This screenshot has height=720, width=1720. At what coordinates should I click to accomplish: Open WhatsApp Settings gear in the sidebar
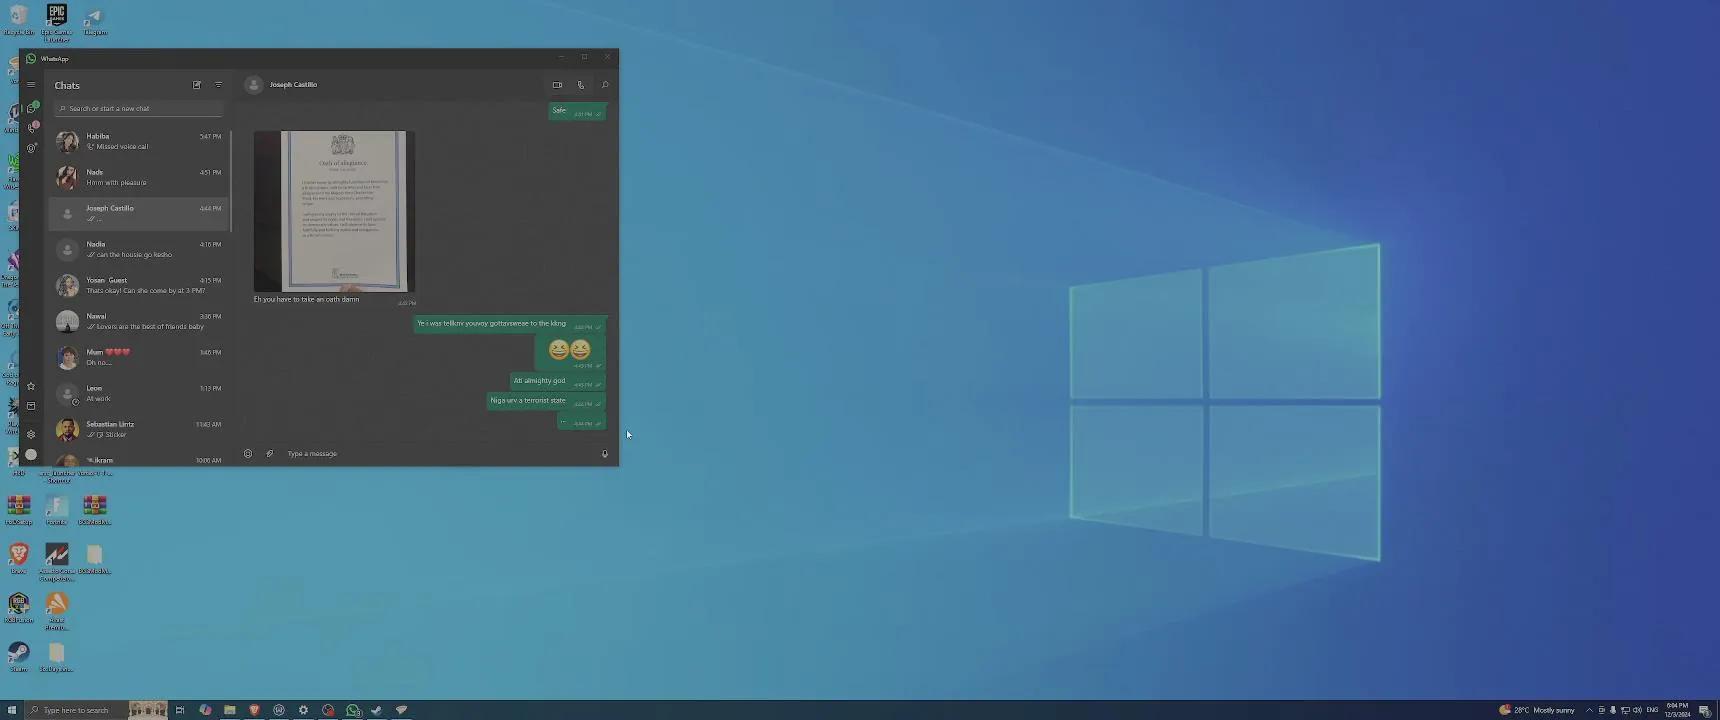[x=31, y=434]
